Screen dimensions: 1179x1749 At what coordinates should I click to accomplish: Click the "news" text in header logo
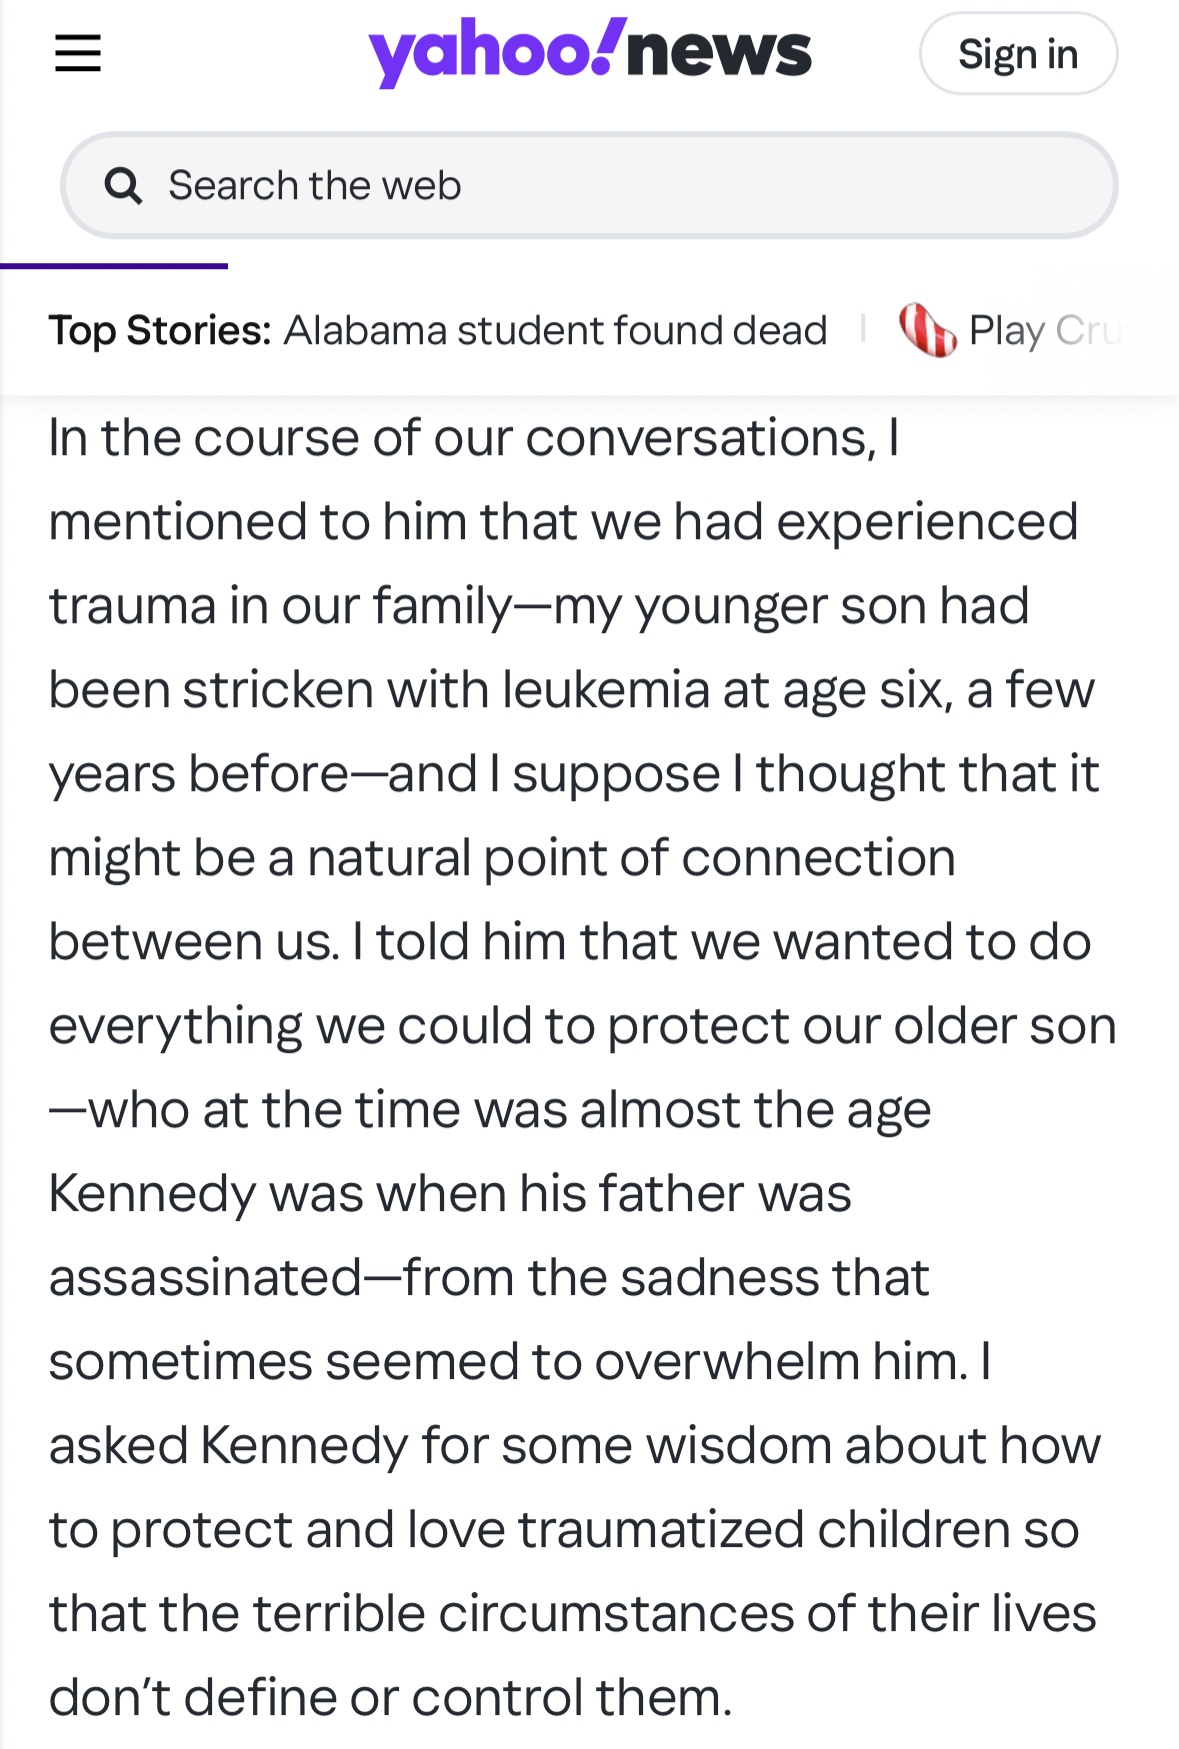718,53
